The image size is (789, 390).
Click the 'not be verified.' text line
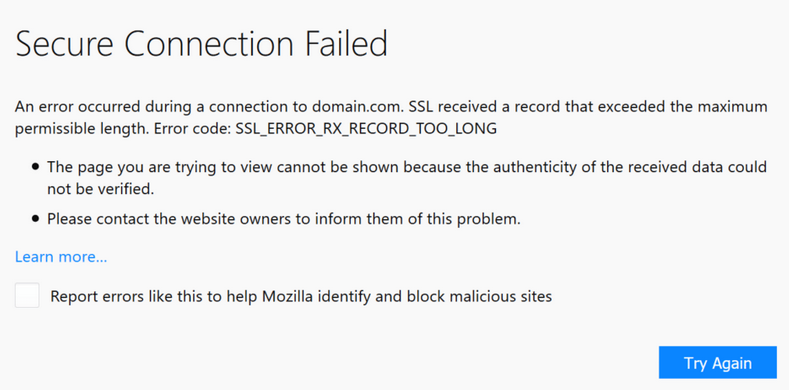coord(100,189)
